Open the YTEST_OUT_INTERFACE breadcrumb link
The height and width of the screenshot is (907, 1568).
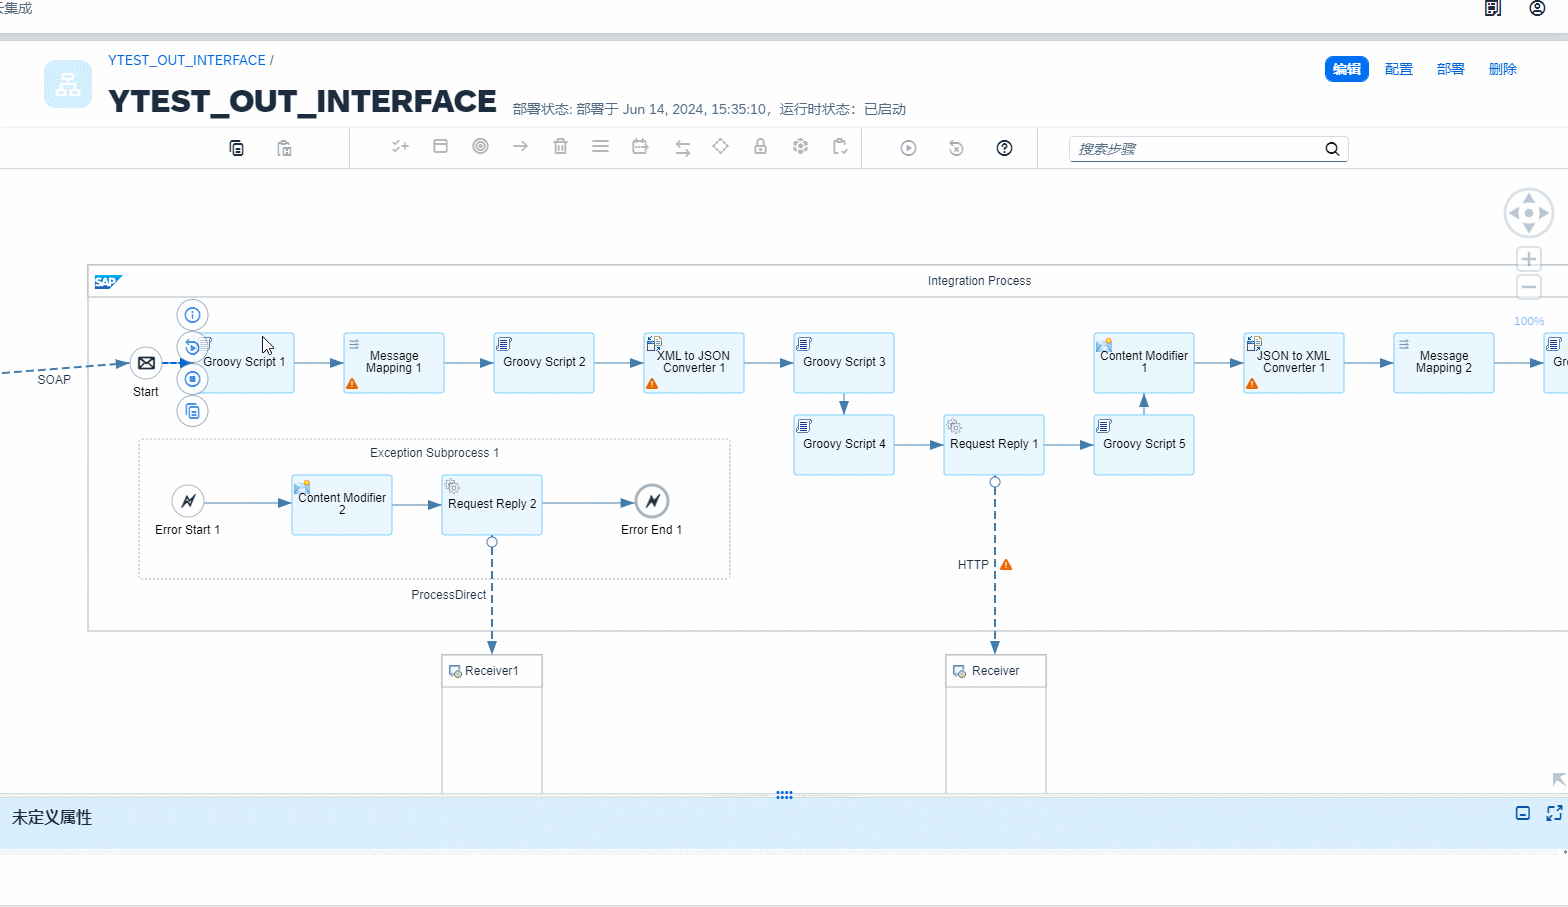[x=187, y=60]
